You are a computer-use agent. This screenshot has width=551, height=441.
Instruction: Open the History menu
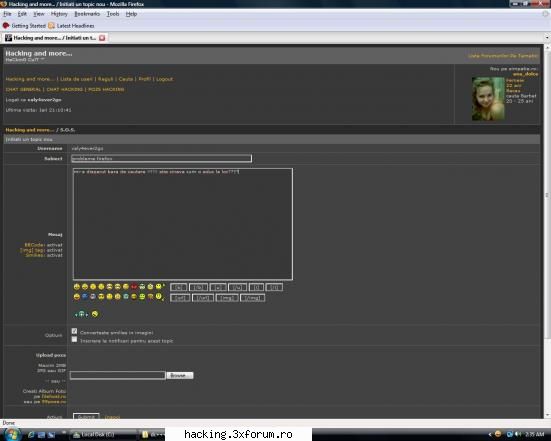tap(59, 14)
